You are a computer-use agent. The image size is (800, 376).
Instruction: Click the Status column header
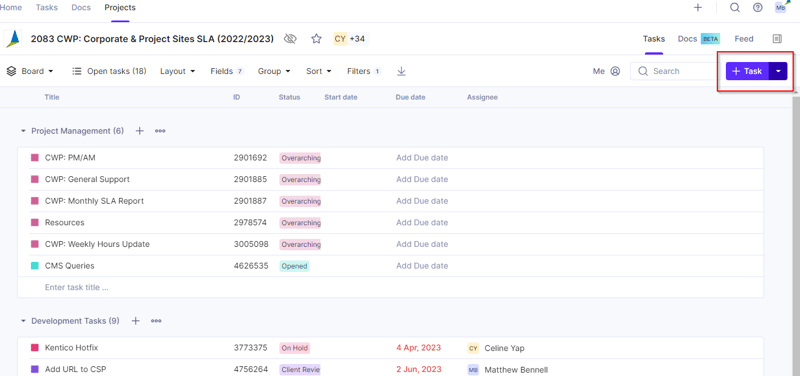pos(289,97)
